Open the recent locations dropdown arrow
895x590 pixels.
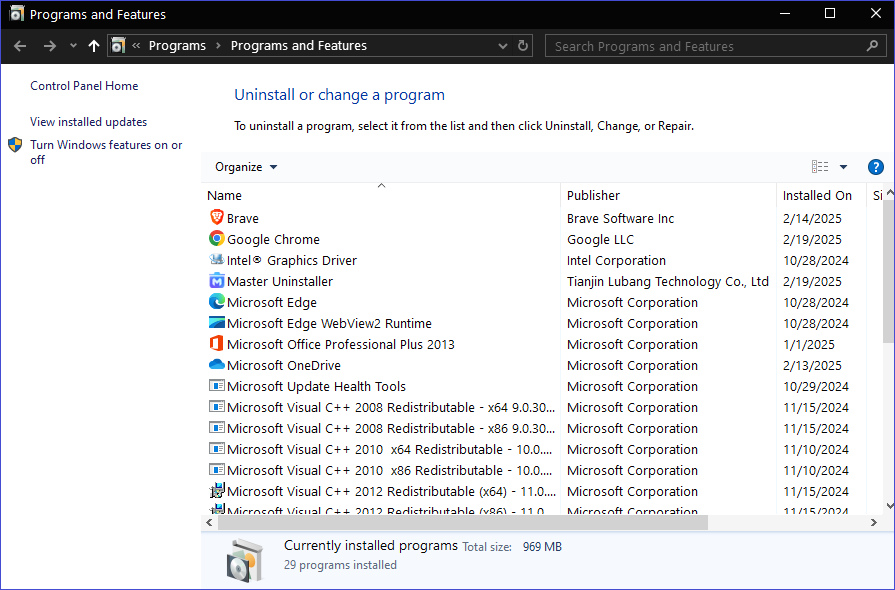tap(73, 46)
